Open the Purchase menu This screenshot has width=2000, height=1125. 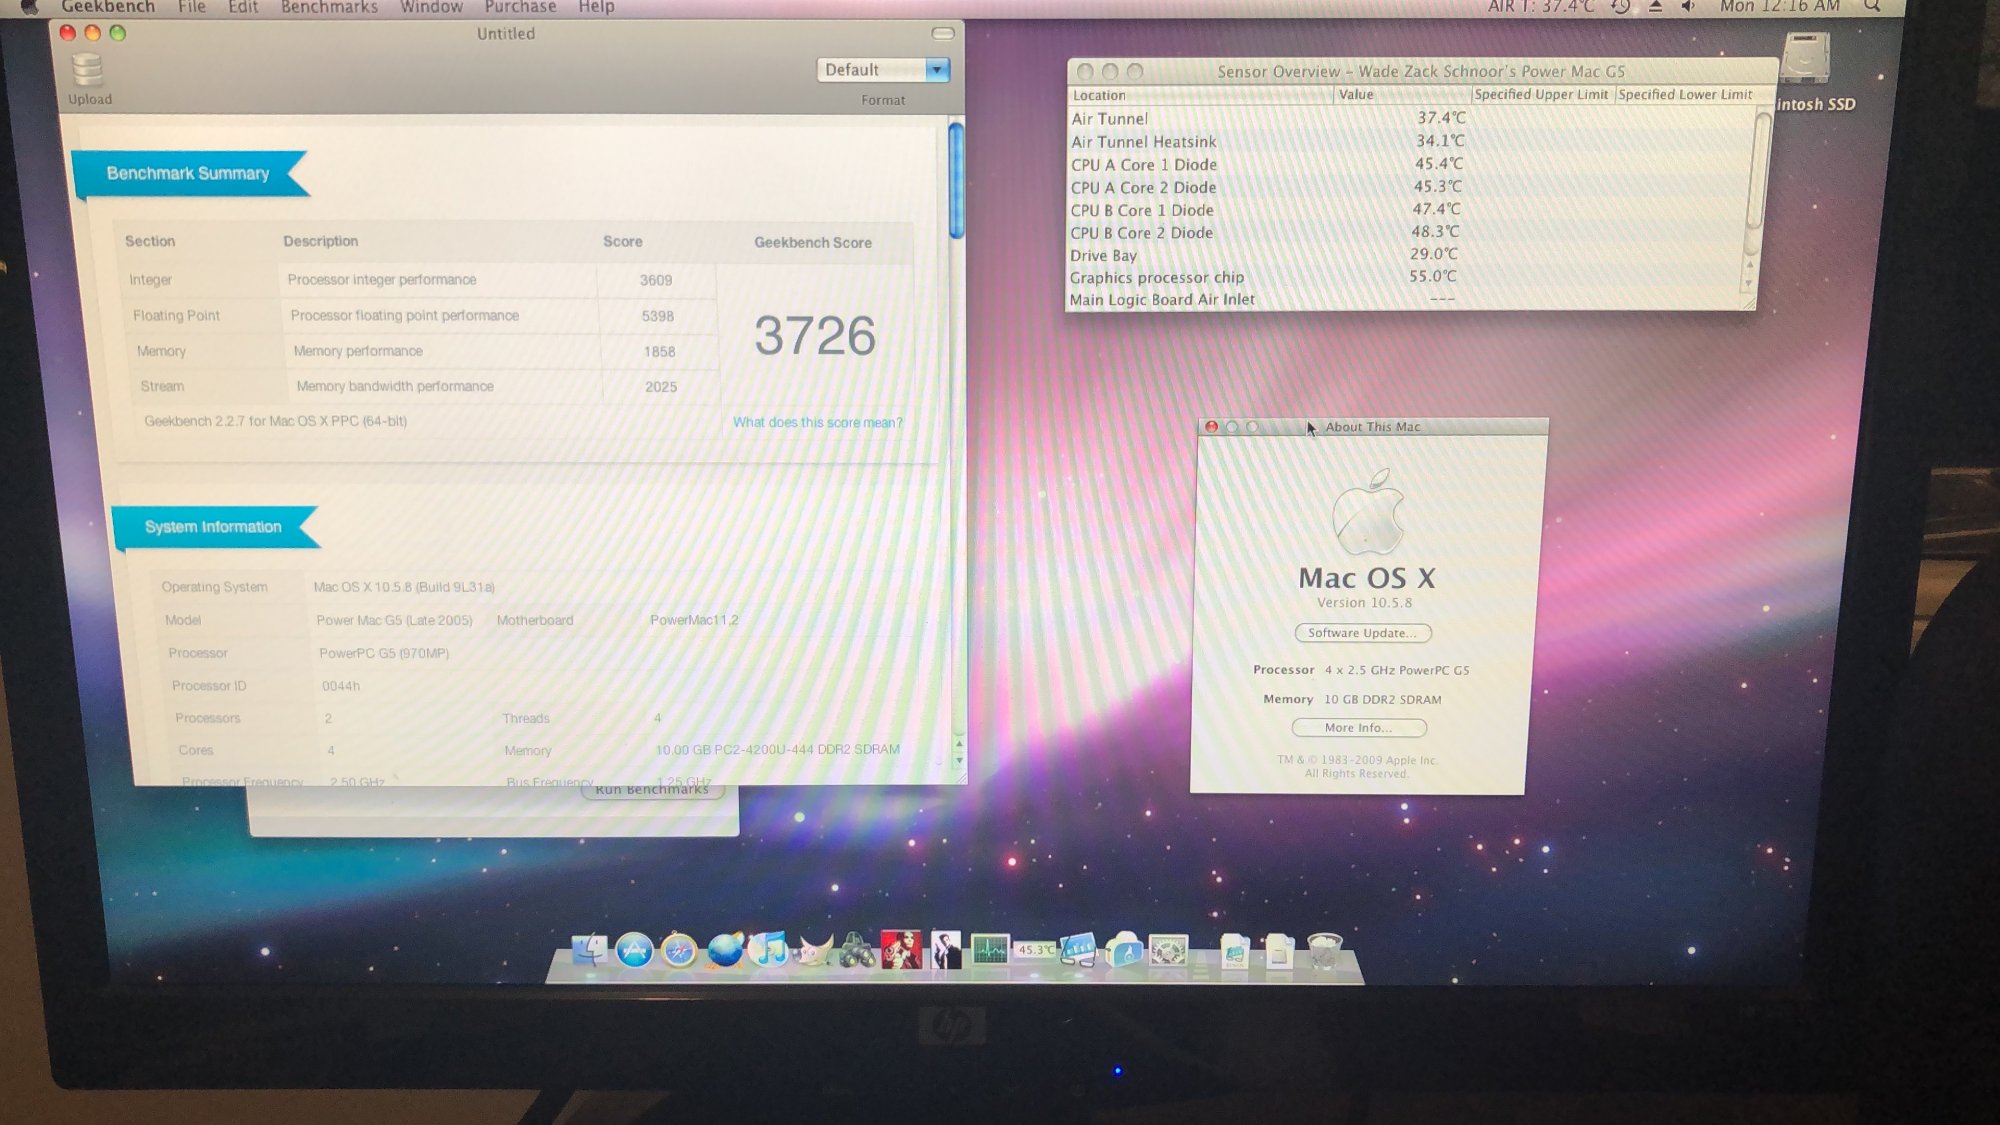(x=520, y=7)
